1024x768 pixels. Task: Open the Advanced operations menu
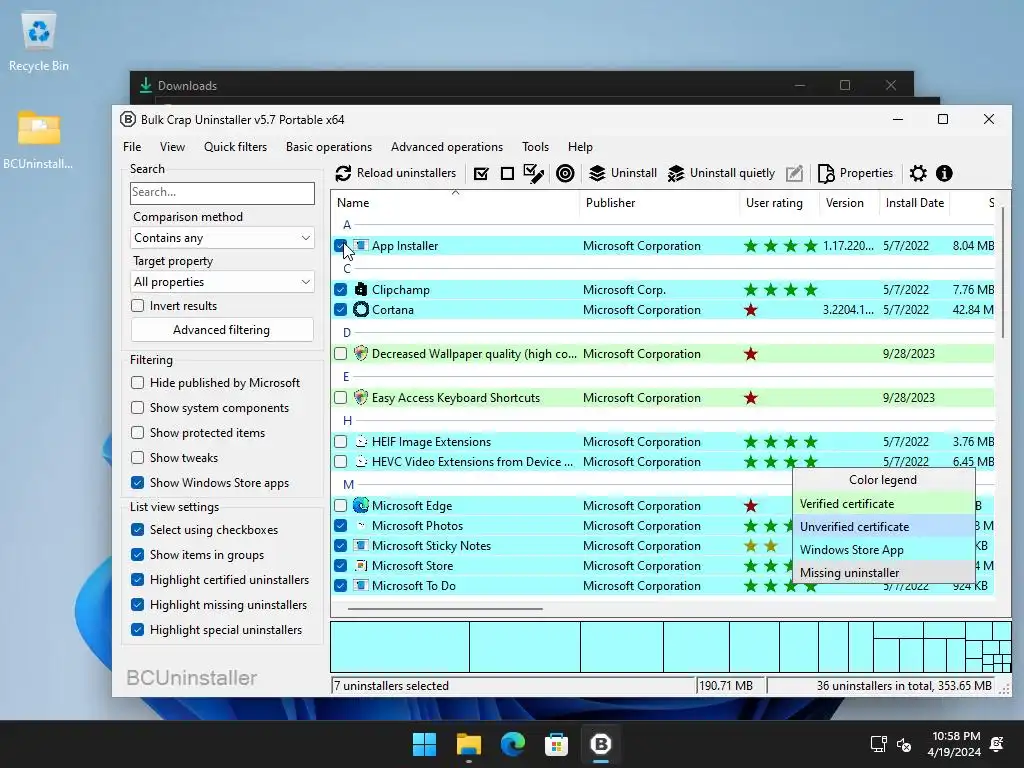click(x=447, y=147)
